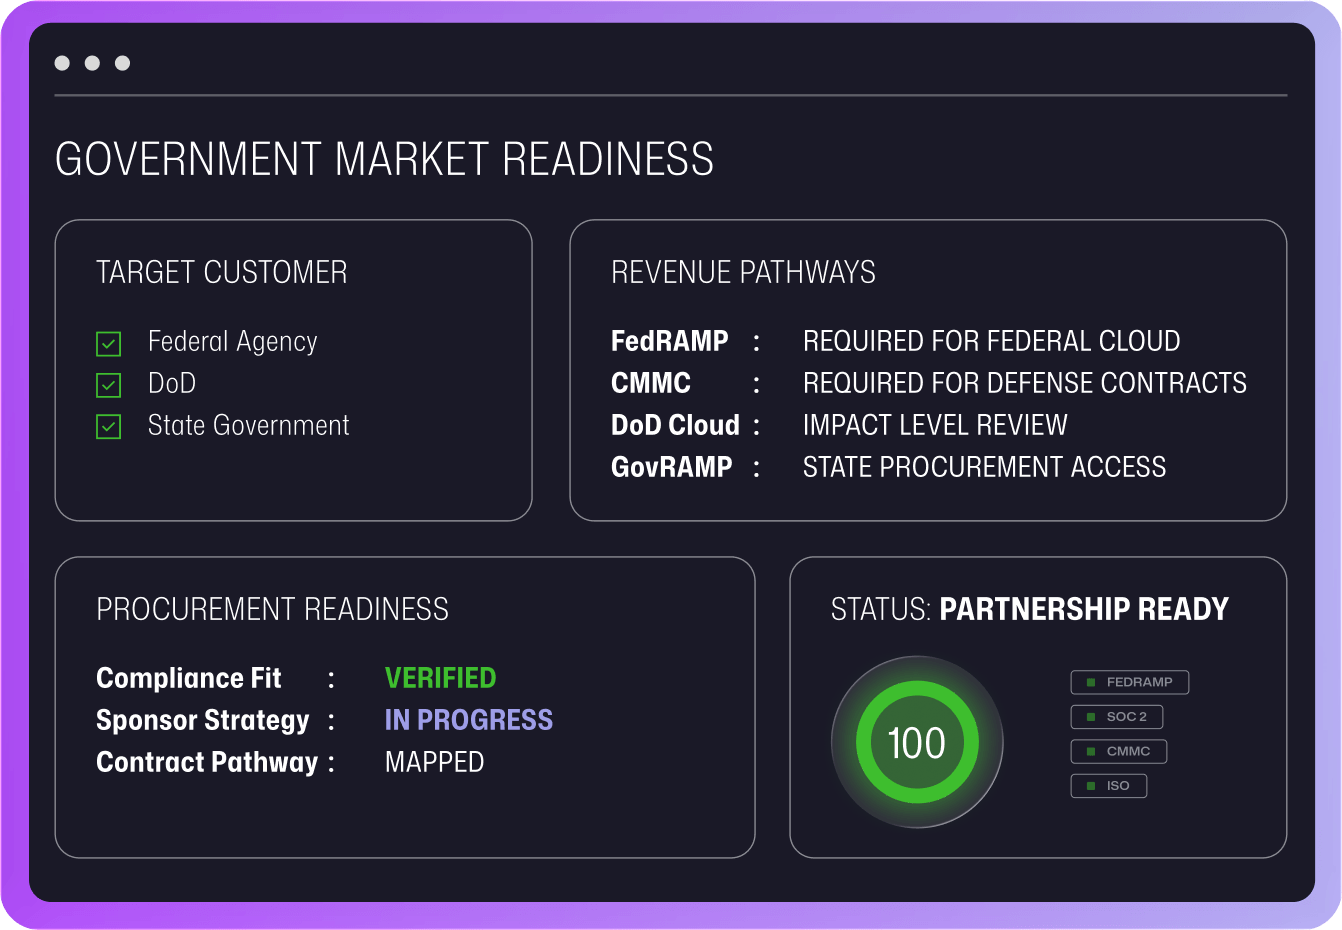The width and height of the screenshot is (1342, 930).
Task: Click the Compliance Fit label
Action: point(189,678)
